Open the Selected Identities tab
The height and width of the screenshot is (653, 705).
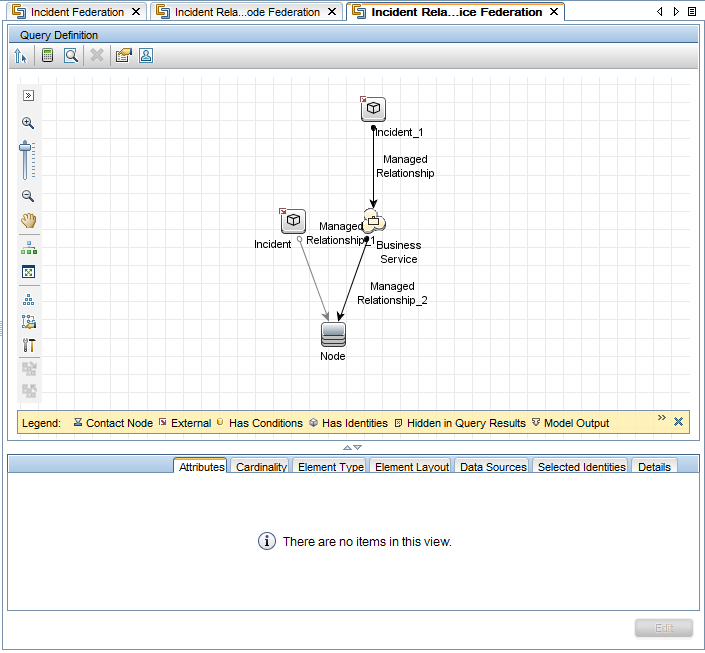tap(581, 467)
